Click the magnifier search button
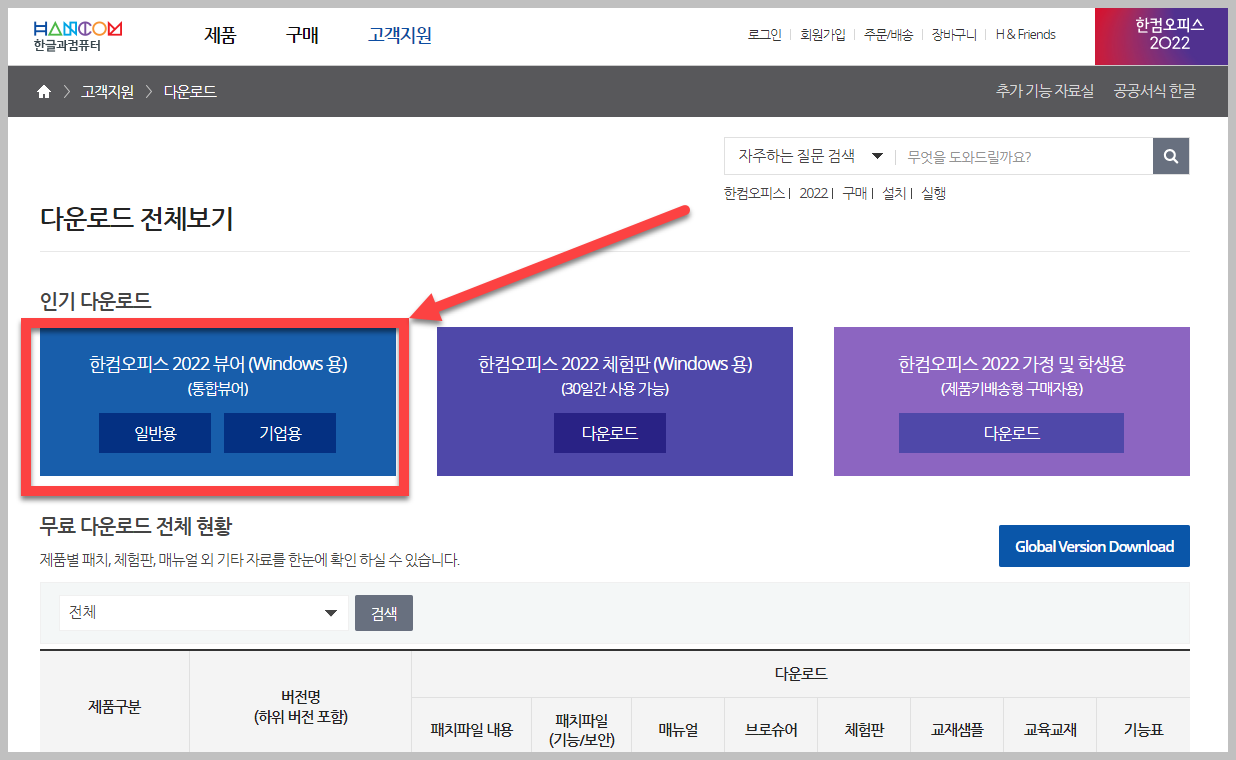Image resolution: width=1236 pixels, height=760 pixels. tap(1171, 156)
